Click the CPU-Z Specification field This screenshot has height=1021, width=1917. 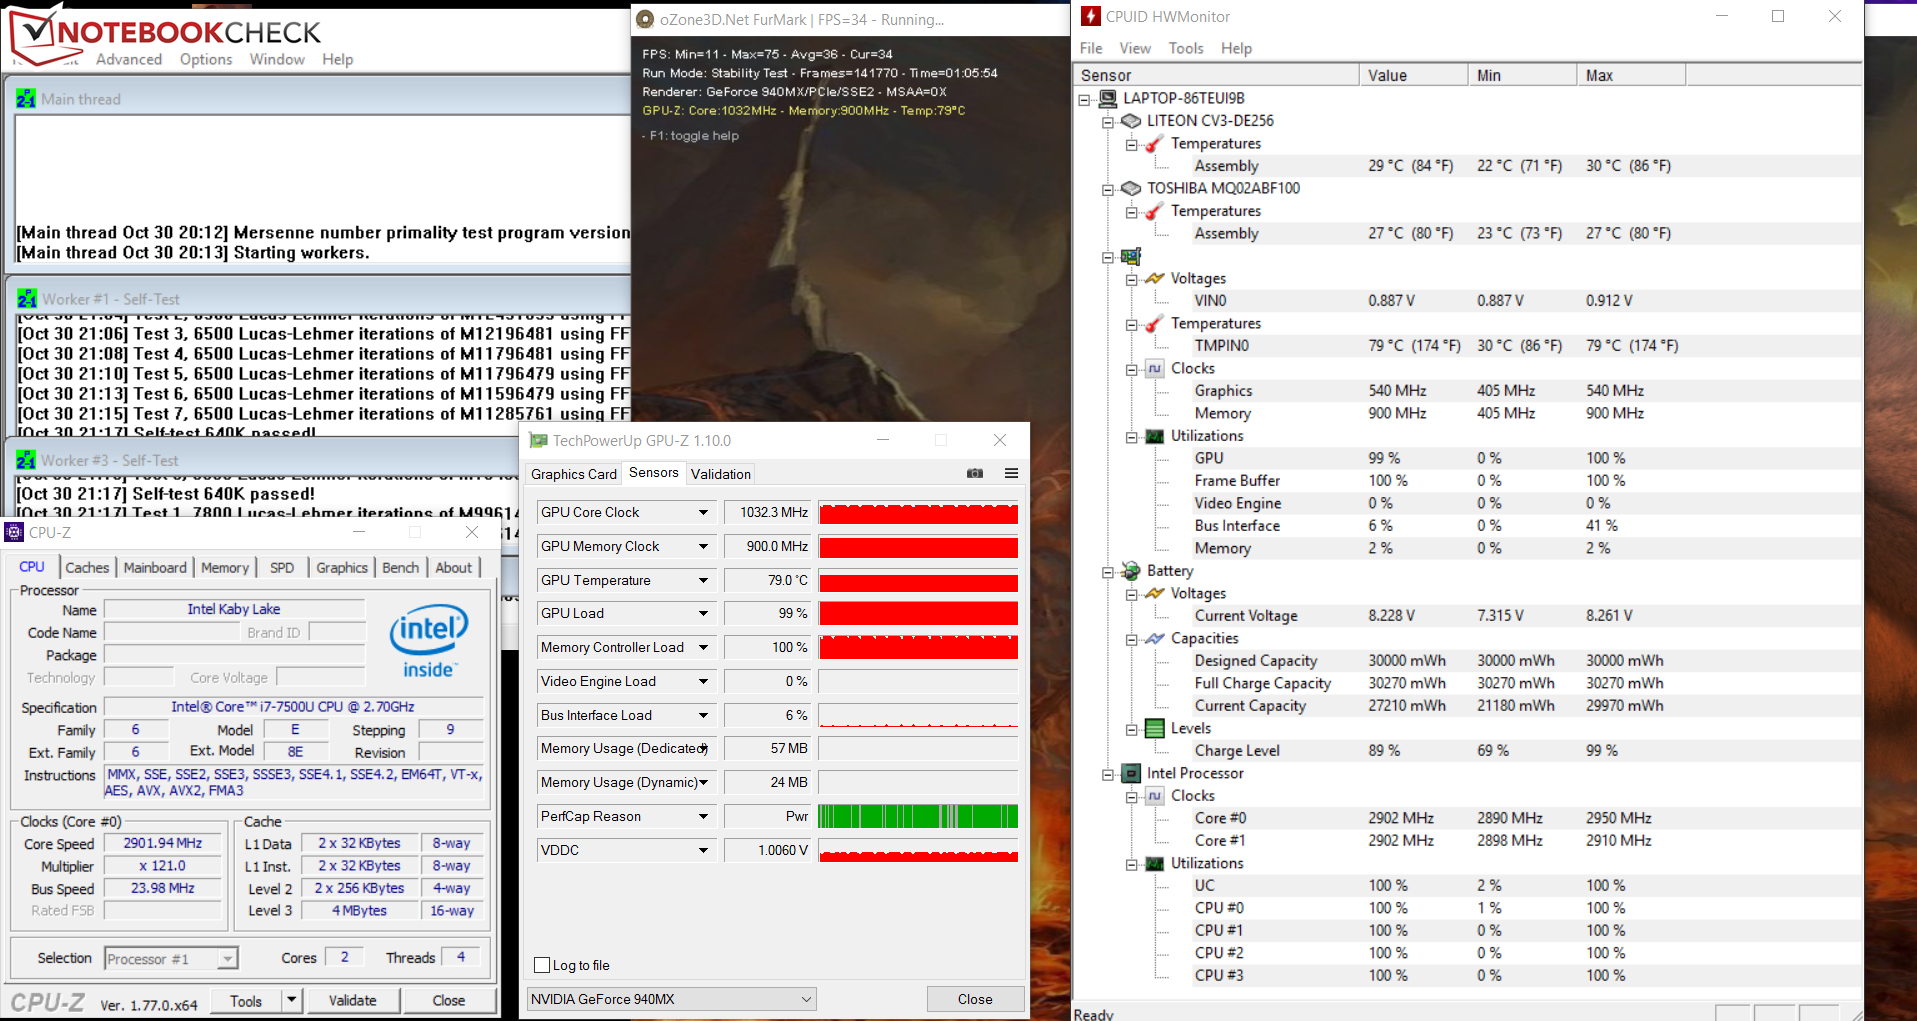tap(293, 707)
